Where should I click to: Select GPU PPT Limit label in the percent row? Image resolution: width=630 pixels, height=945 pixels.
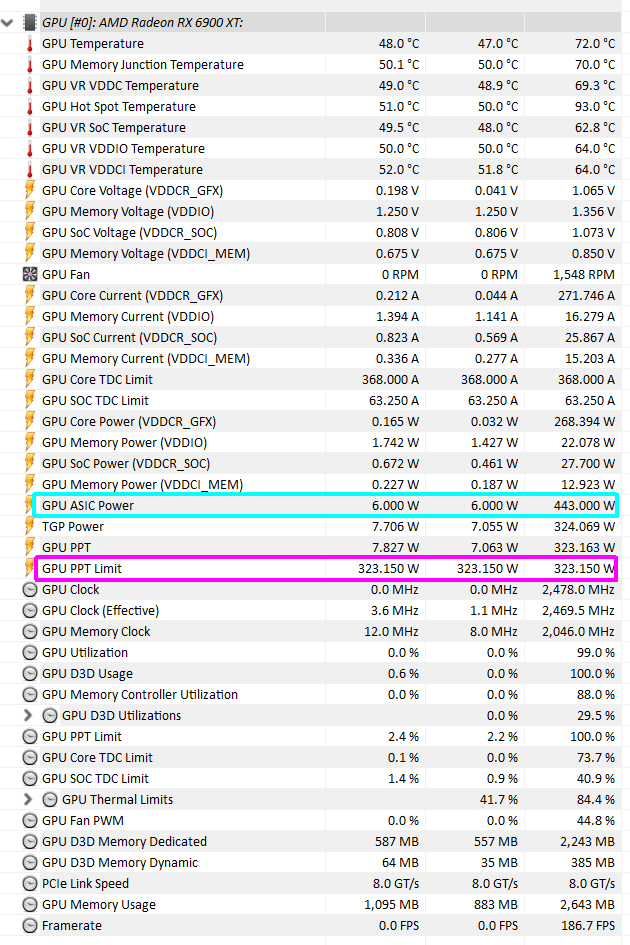(x=81, y=737)
